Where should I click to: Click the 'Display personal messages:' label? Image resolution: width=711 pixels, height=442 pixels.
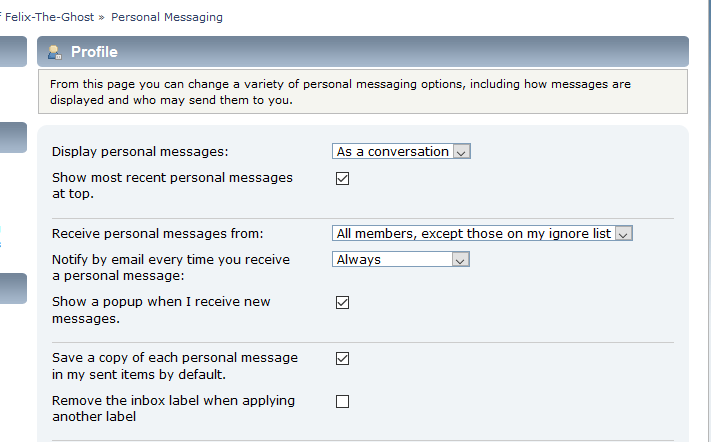[x=140, y=151]
